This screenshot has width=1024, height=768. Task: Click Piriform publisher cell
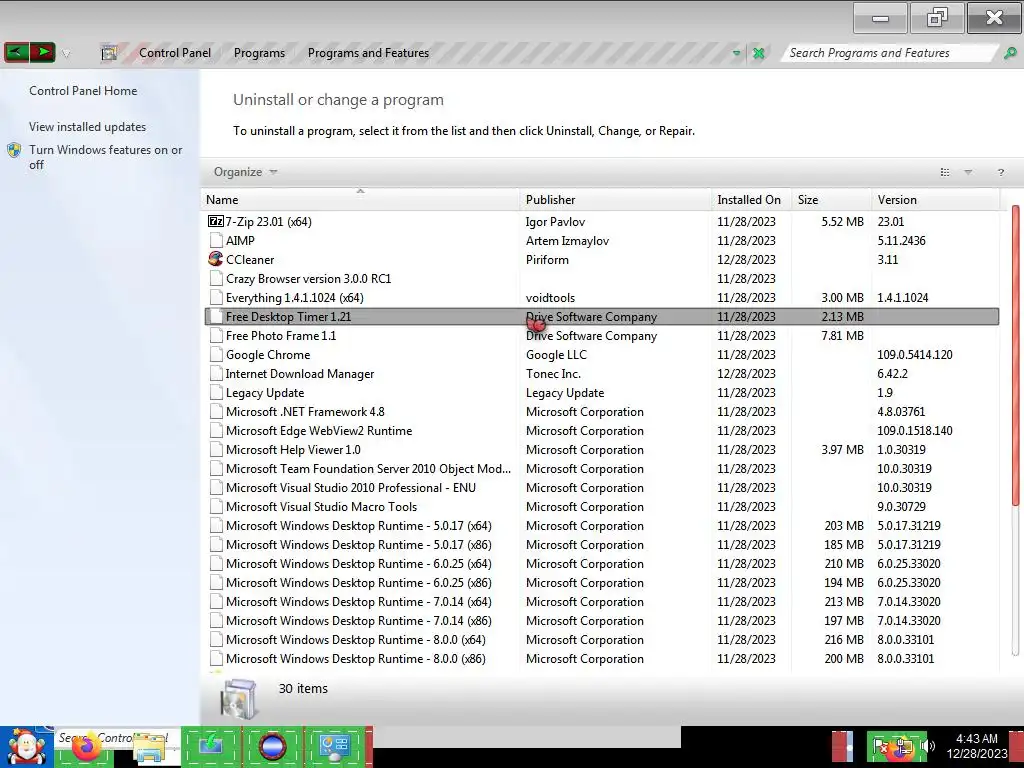[547, 260]
